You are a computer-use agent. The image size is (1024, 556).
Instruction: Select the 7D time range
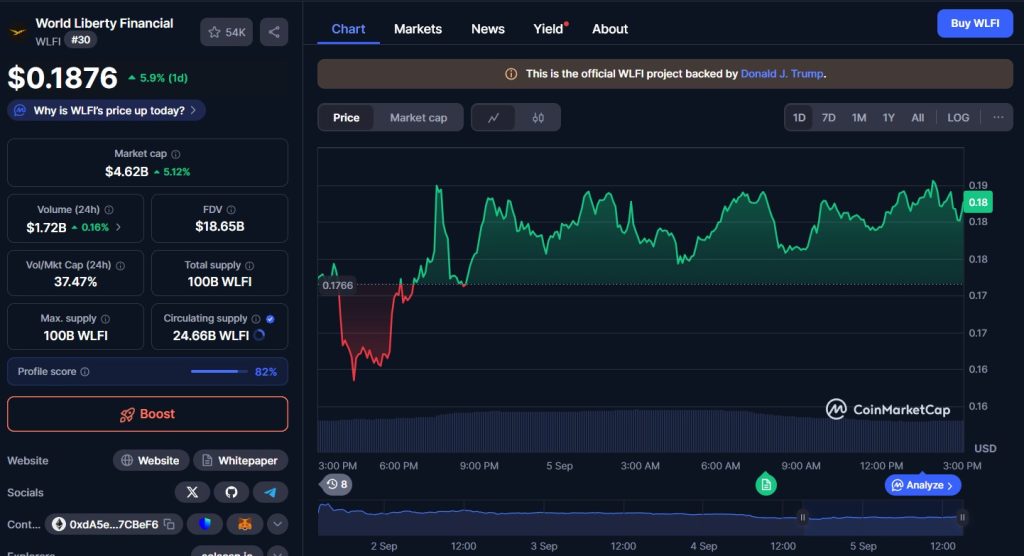click(x=828, y=118)
